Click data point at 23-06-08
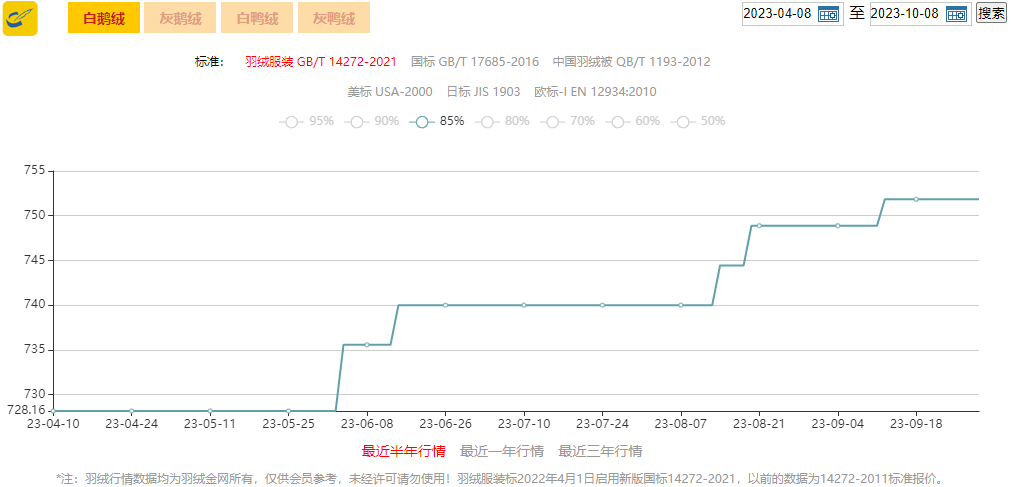Screen dimensions: 1011x487 (367, 344)
